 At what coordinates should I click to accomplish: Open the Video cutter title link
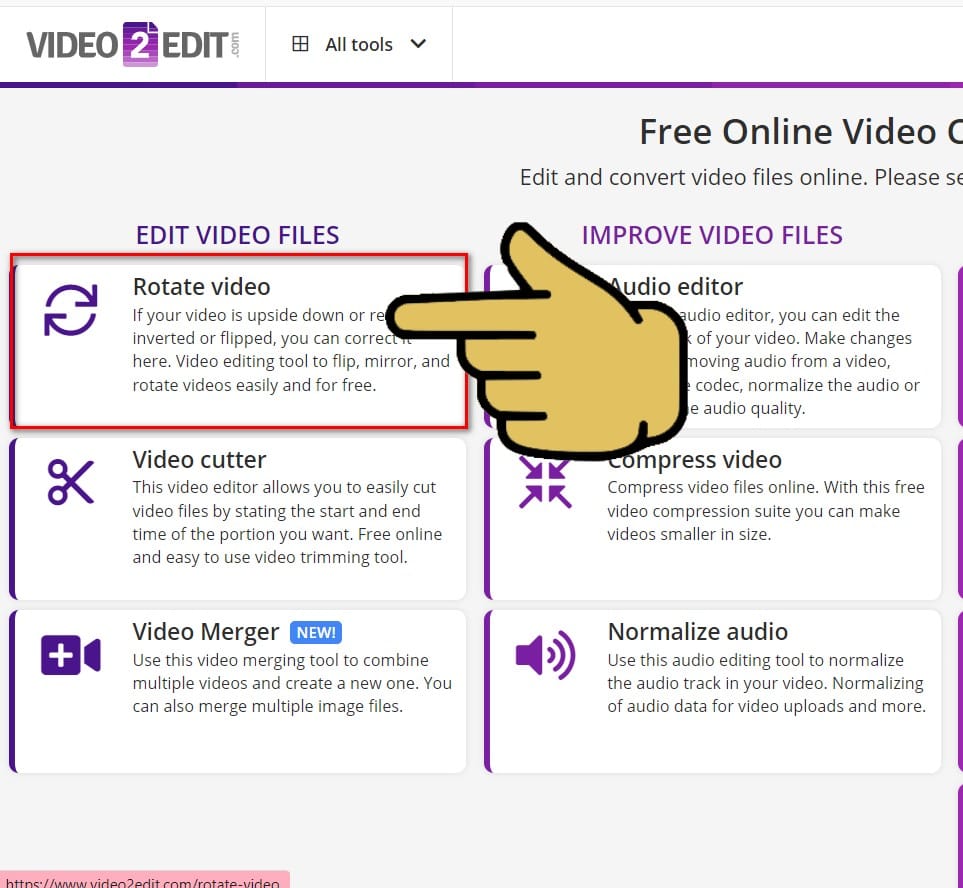199,460
